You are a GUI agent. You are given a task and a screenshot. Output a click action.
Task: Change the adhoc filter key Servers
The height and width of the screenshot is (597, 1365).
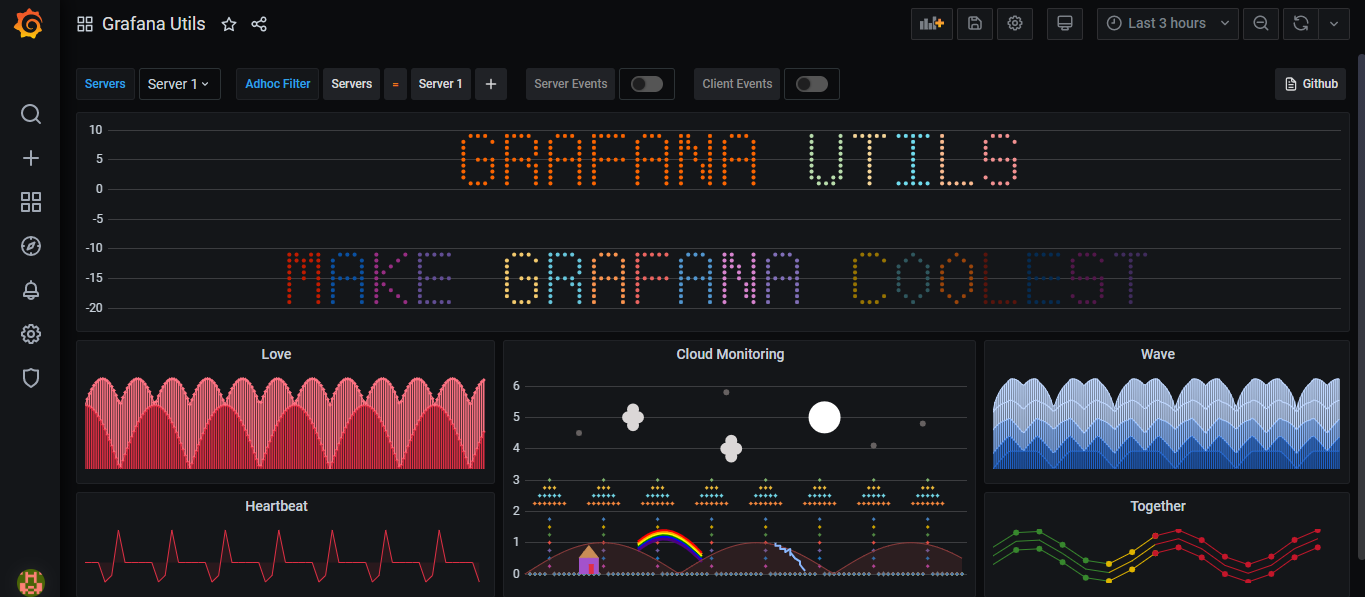(x=352, y=84)
